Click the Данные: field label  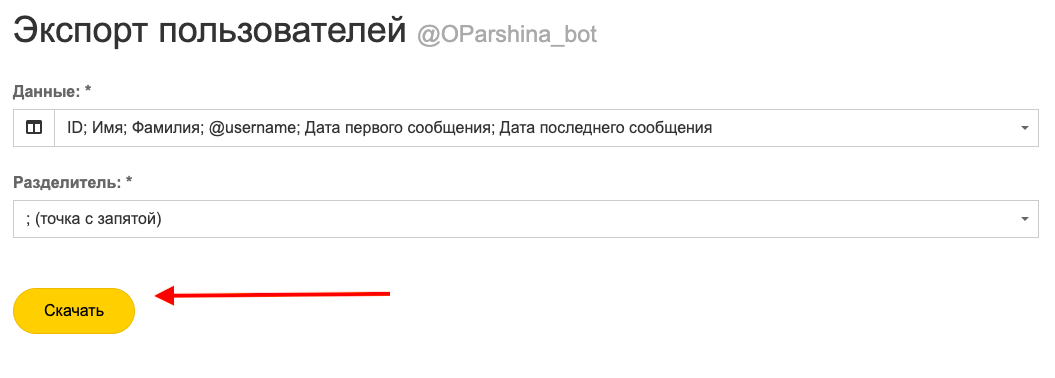point(46,91)
